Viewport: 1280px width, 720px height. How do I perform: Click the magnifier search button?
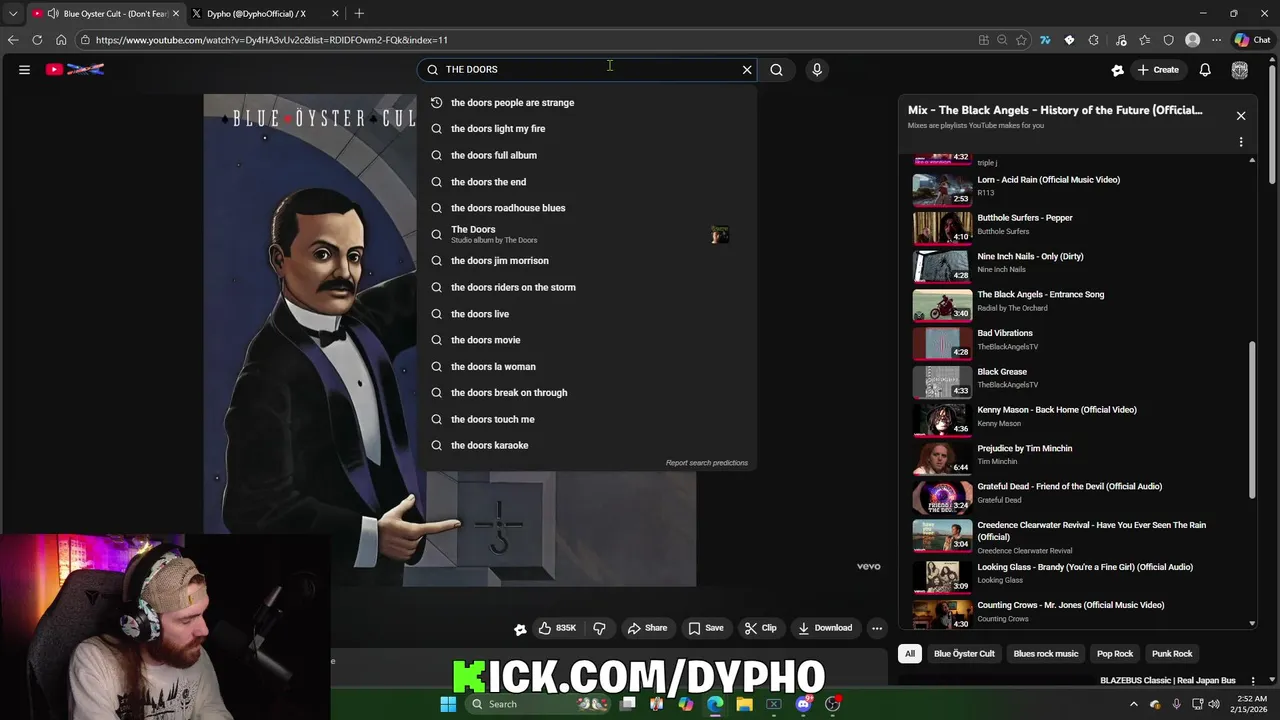click(776, 69)
